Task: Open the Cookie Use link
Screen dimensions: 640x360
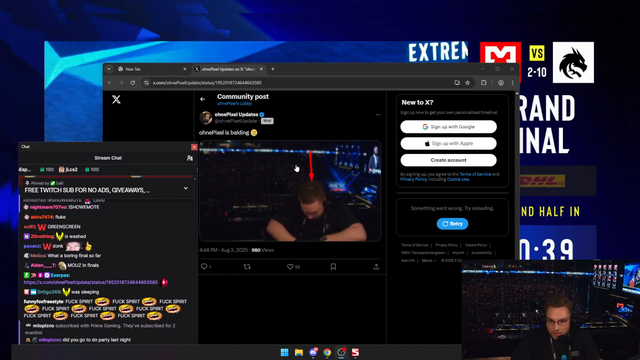Action: pyautogui.click(x=458, y=179)
